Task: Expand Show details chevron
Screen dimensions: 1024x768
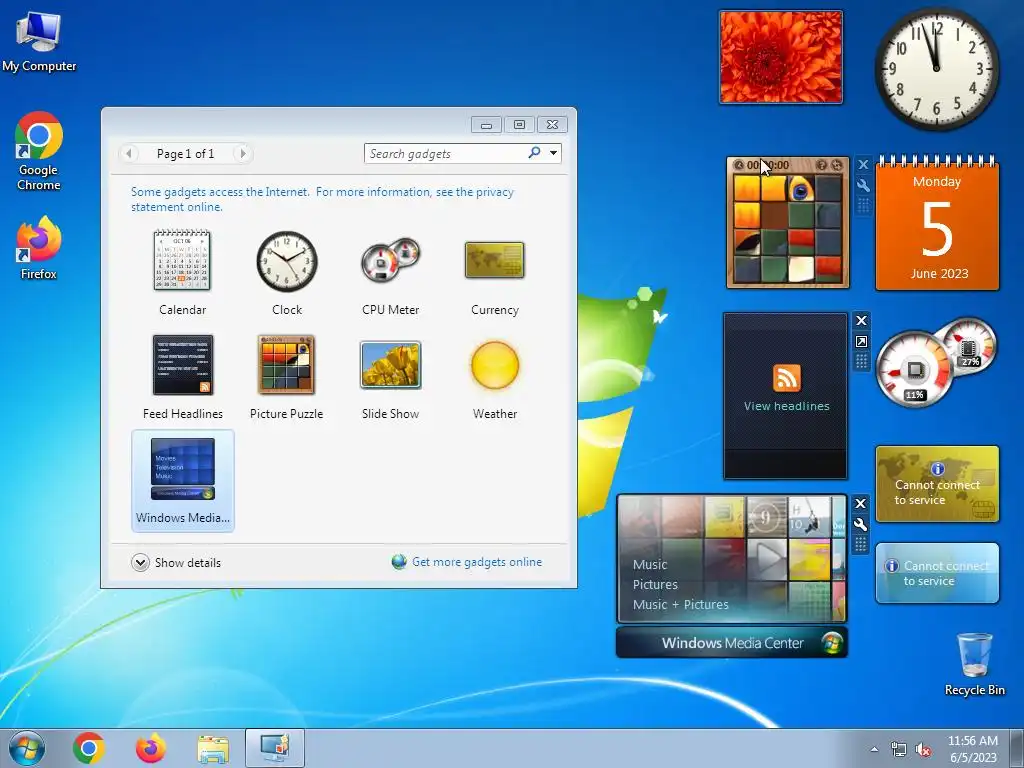Action: [x=140, y=562]
